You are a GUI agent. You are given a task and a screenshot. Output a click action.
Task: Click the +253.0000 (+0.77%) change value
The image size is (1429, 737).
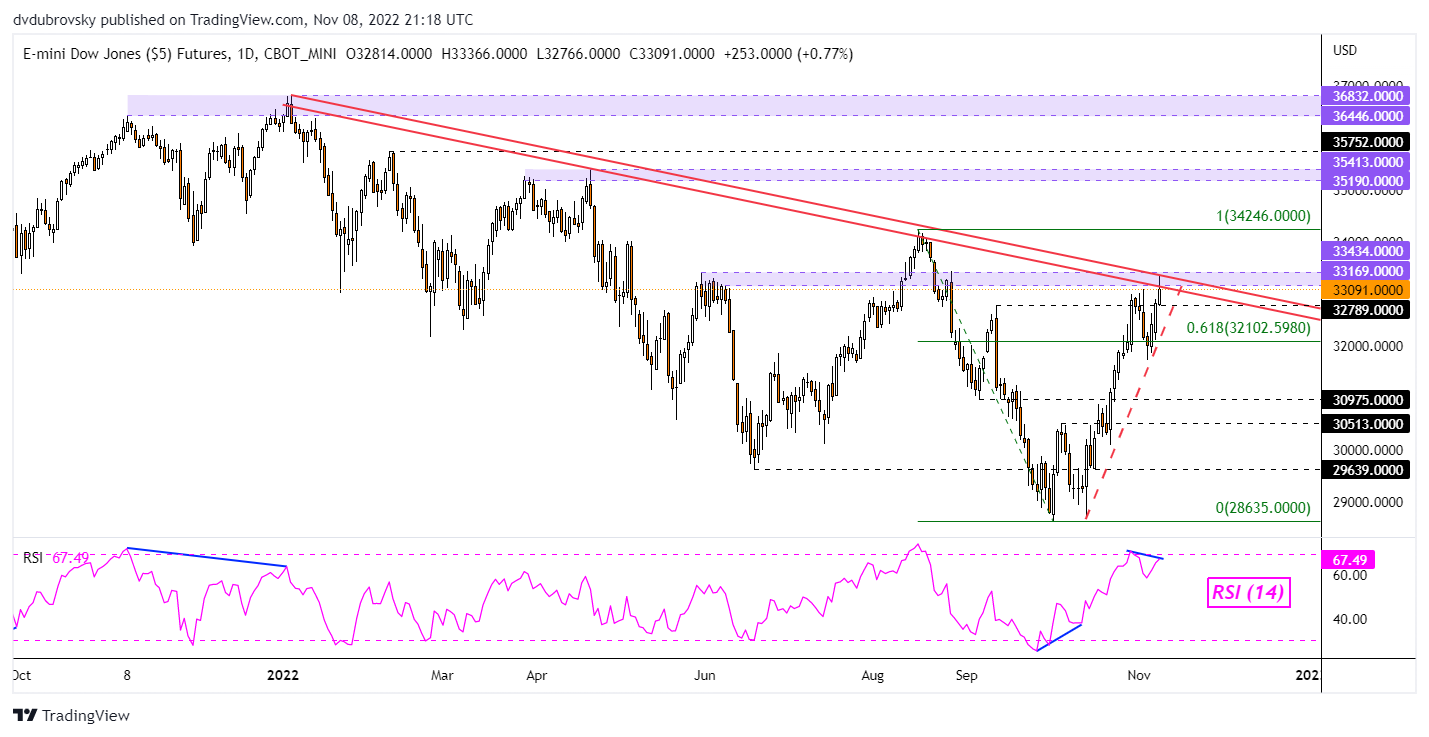788,54
